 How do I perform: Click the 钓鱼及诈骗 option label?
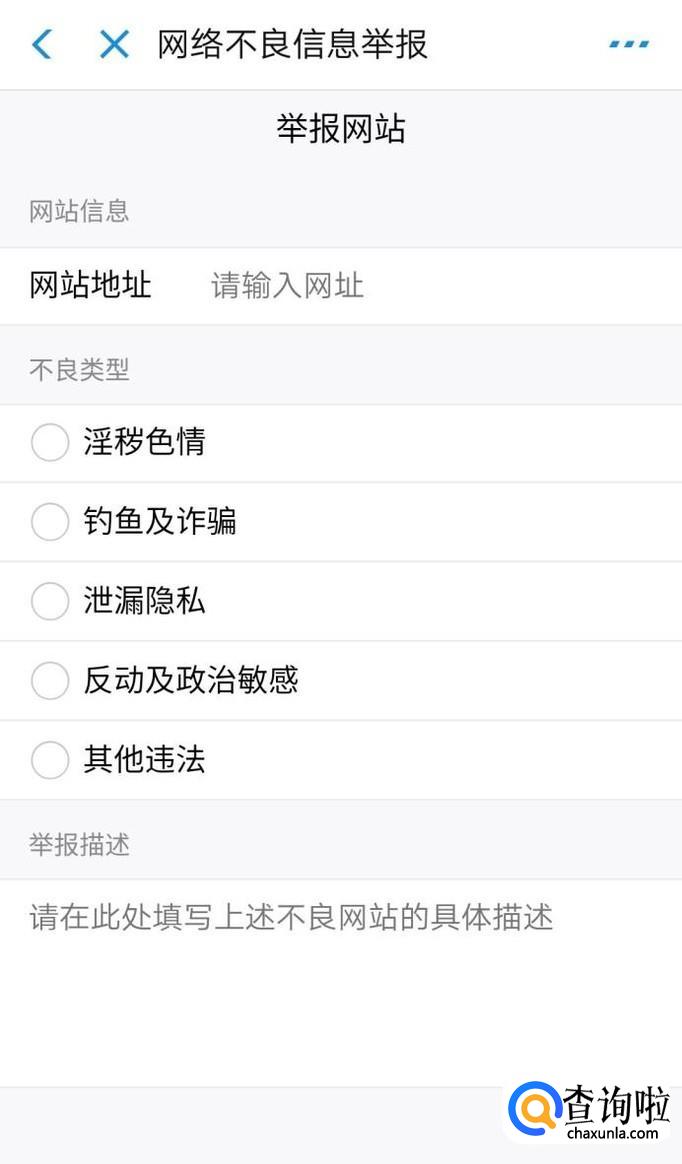(160, 522)
